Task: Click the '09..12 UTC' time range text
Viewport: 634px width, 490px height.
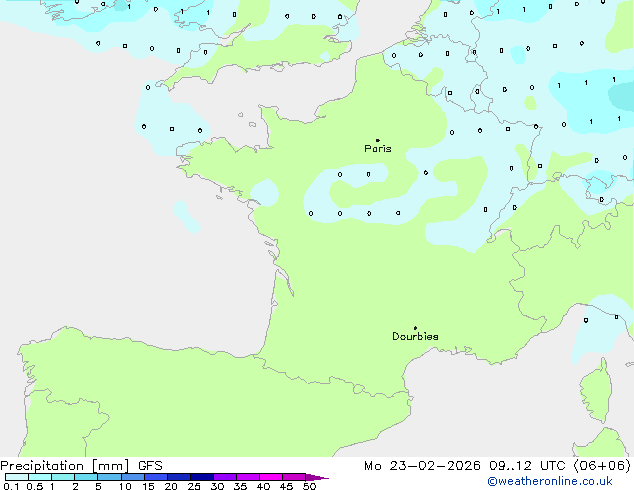Action: (527, 466)
